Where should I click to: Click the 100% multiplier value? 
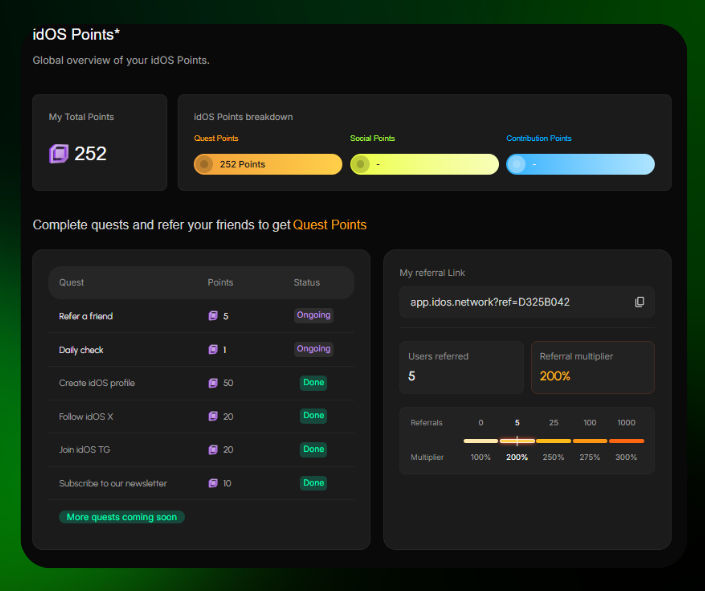point(480,457)
